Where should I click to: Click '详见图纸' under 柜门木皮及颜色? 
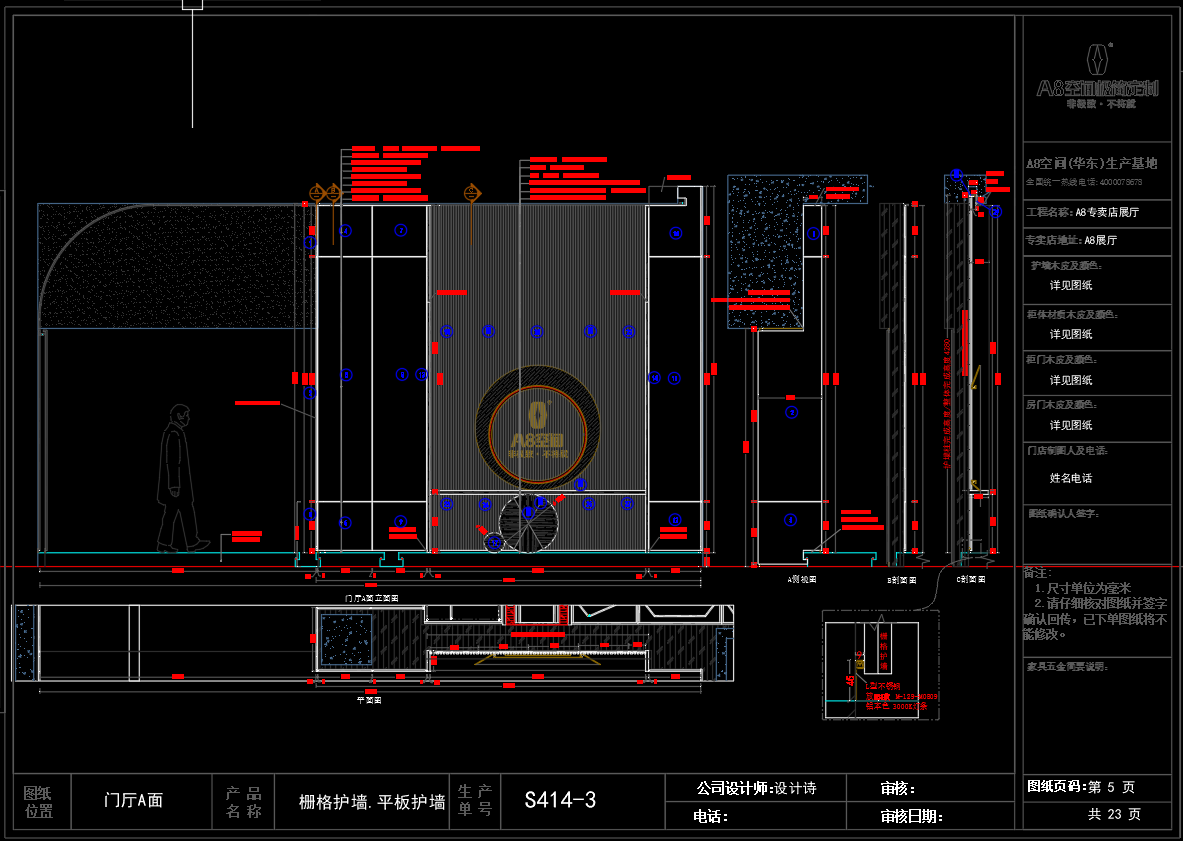tap(1071, 380)
